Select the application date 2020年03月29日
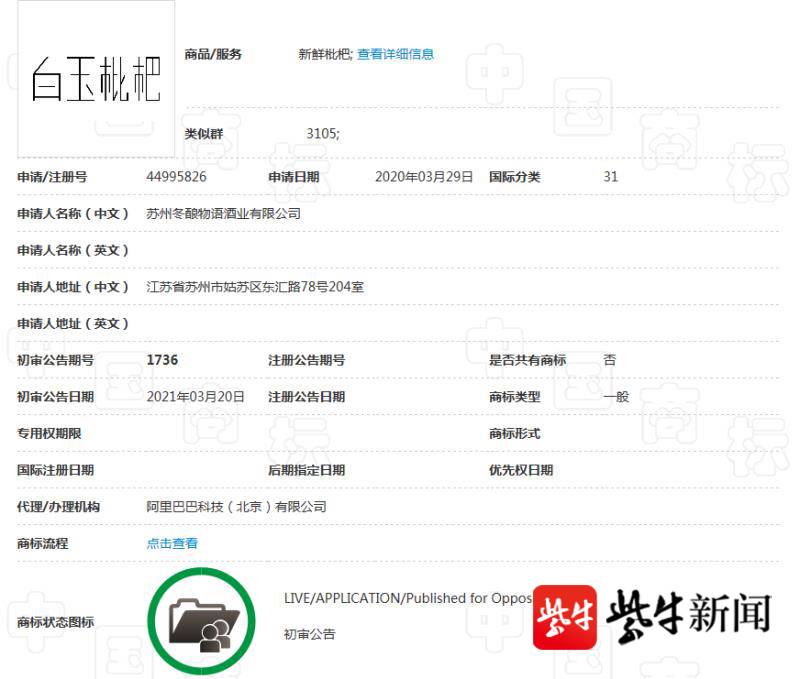This screenshot has width=800, height=679. [x=424, y=177]
